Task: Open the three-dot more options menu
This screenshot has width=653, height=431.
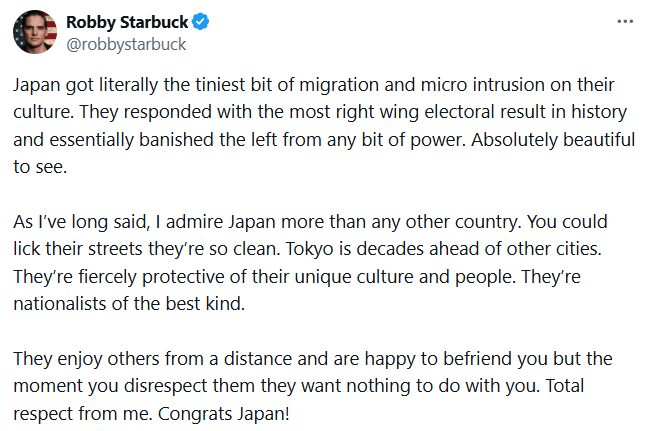Action: pyautogui.click(x=625, y=21)
